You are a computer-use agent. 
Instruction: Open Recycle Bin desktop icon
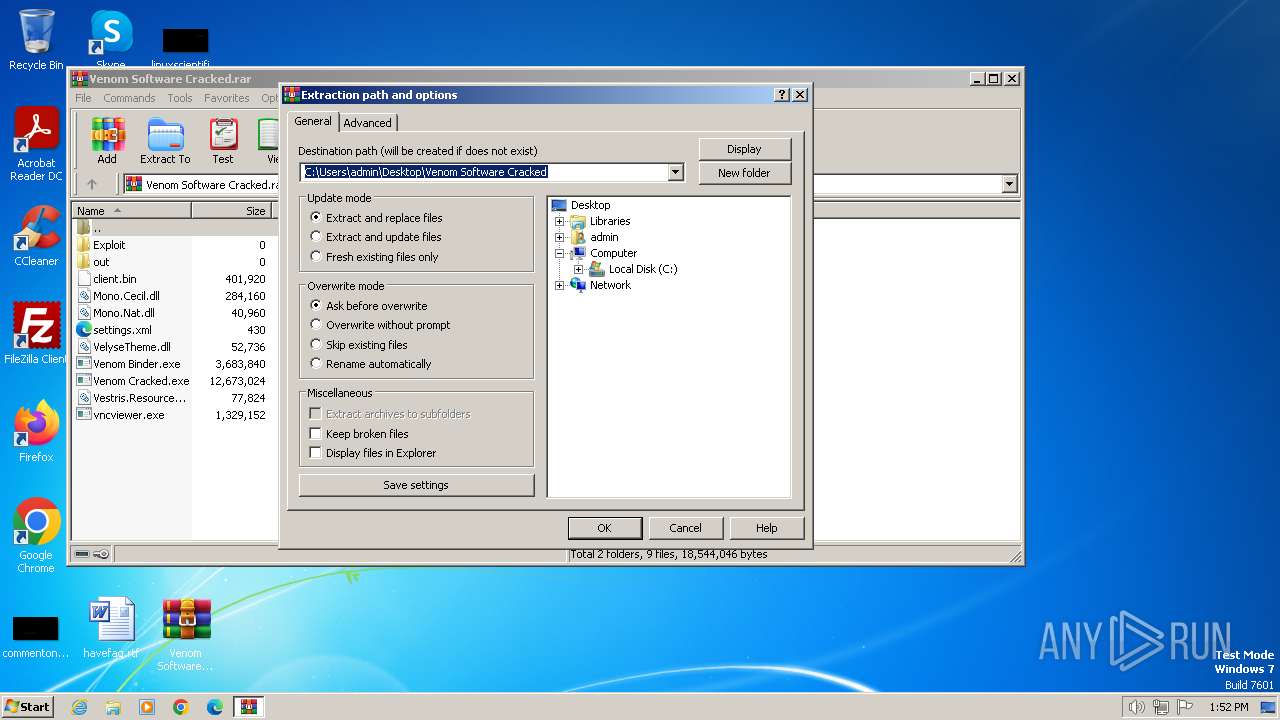[36, 40]
